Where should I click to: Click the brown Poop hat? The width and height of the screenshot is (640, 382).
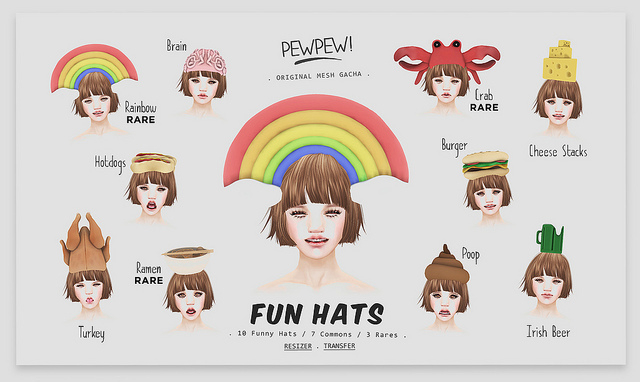[447, 264]
